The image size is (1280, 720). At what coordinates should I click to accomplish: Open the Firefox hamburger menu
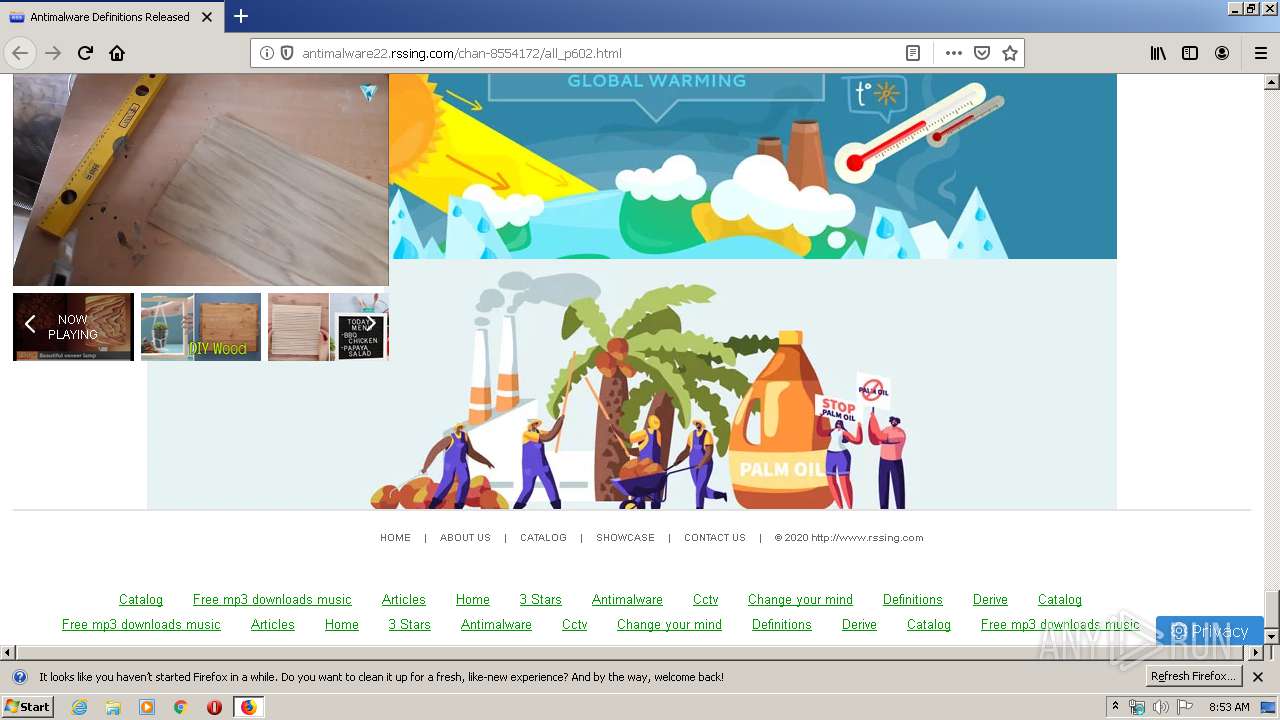(x=1260, y=53)
